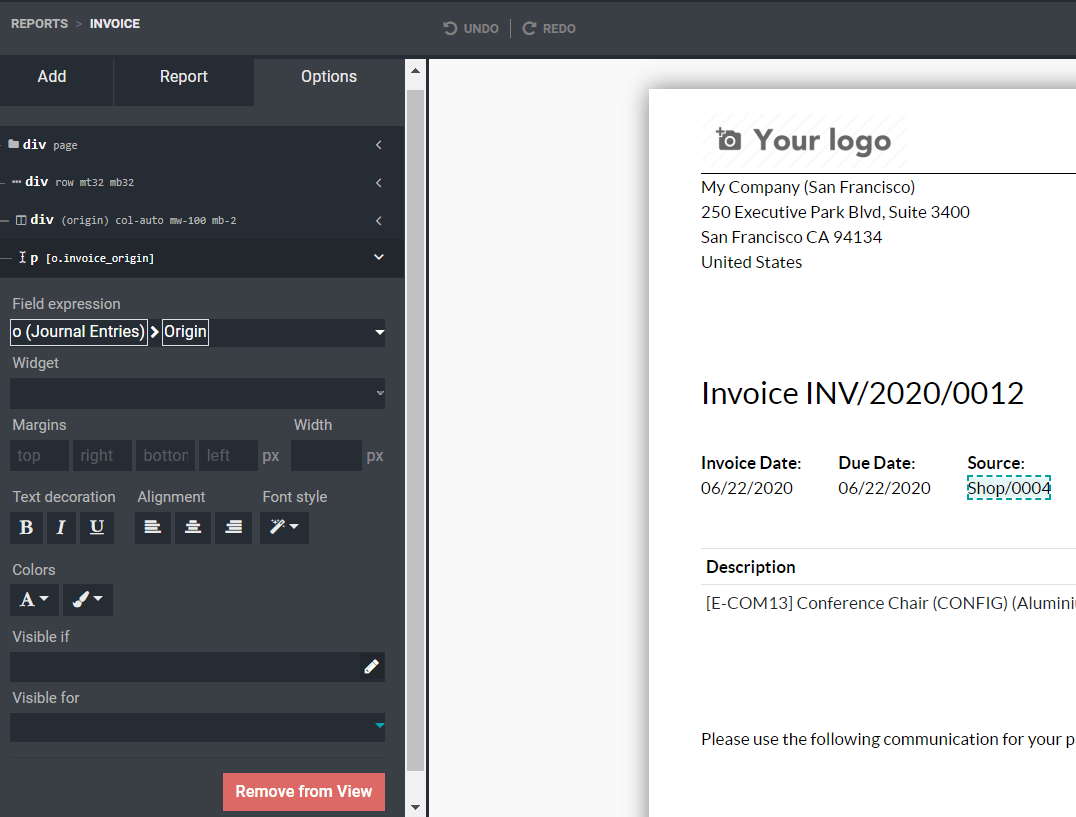
Task: Toggle underline text decoration
Action: pos(96,528)
